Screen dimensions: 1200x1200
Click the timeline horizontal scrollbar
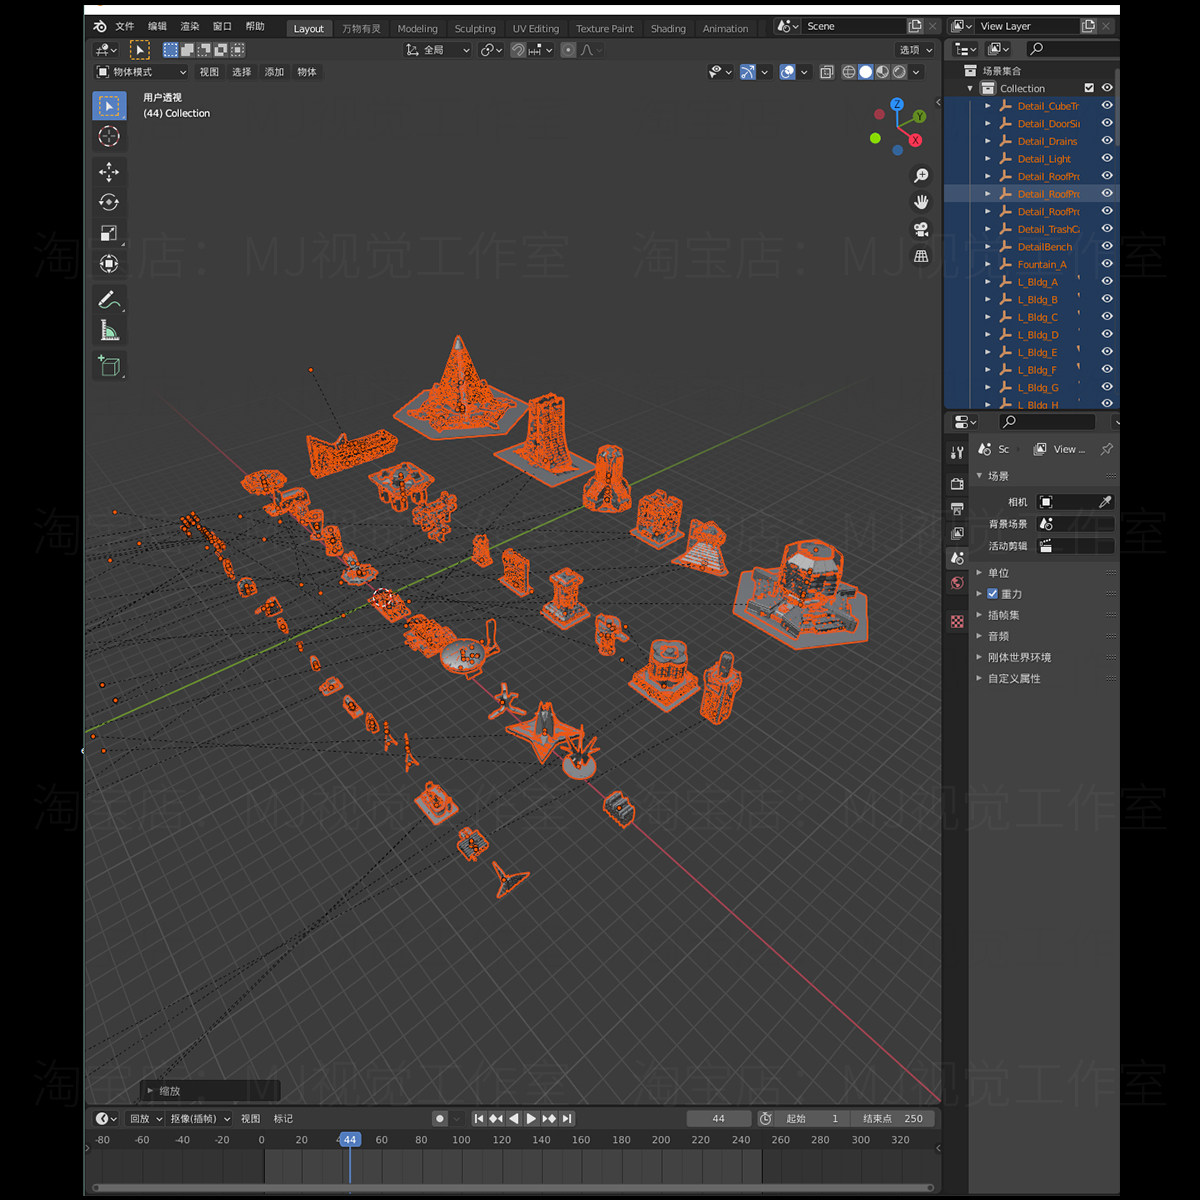(x=513, y=1188)
